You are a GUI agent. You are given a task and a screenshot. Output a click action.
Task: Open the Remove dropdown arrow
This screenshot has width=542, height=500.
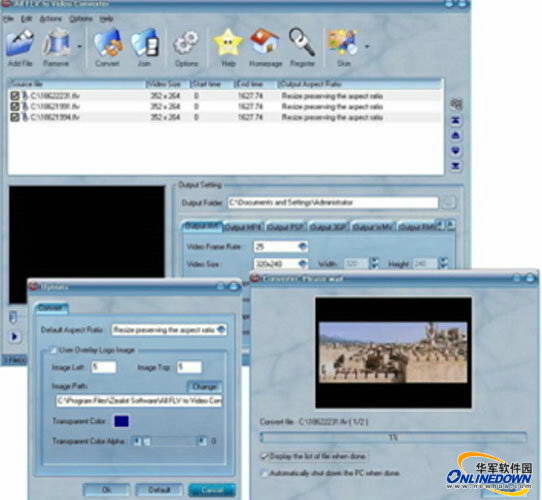[80, 46]
